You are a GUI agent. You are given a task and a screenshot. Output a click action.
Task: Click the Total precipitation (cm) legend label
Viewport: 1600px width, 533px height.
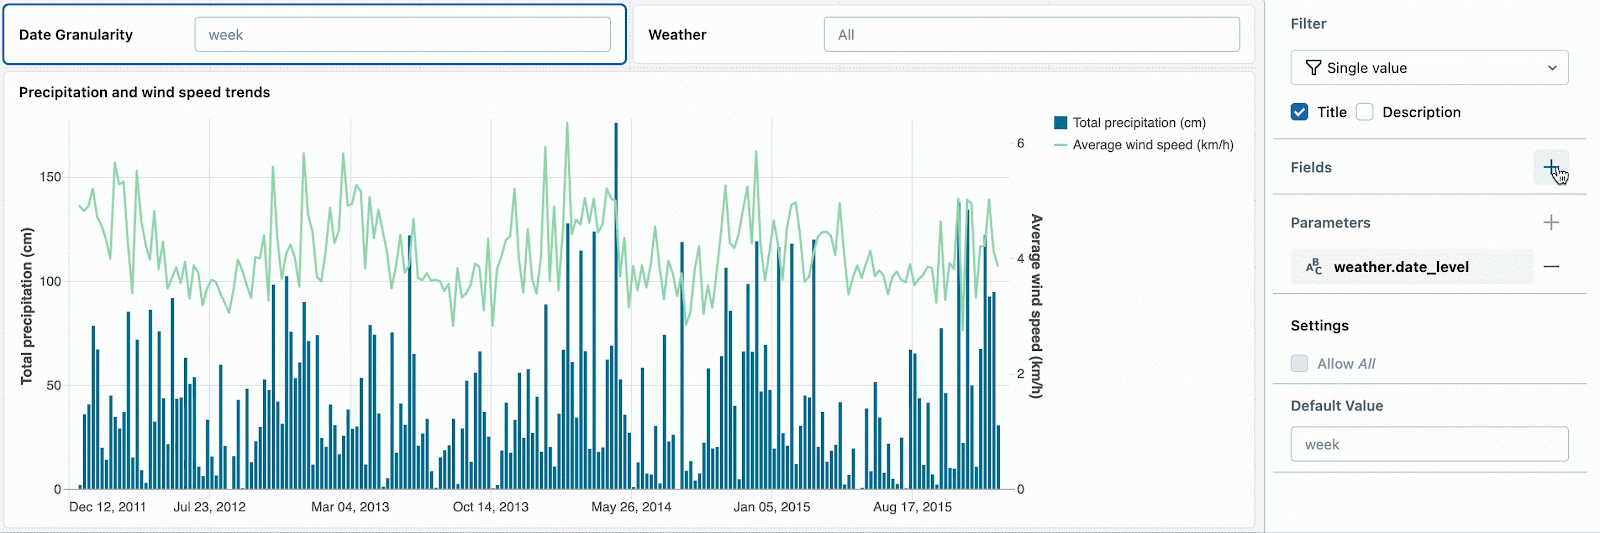pyautogui.click(x=1139, y=123)
